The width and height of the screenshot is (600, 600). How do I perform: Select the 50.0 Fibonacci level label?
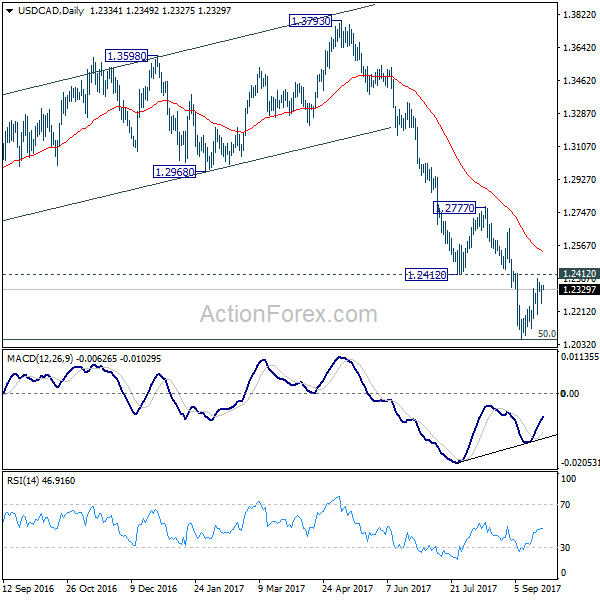[547, 334]
